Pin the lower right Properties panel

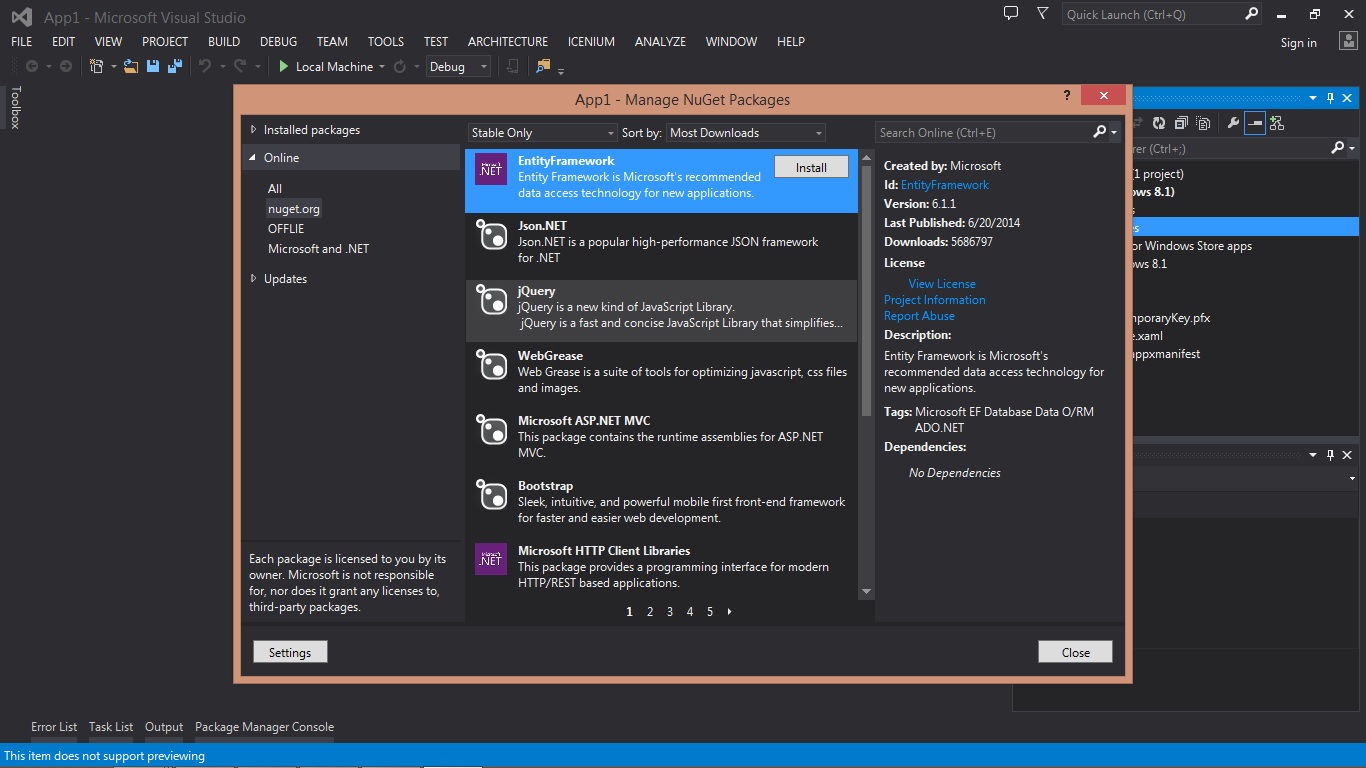pos(1331,454)
